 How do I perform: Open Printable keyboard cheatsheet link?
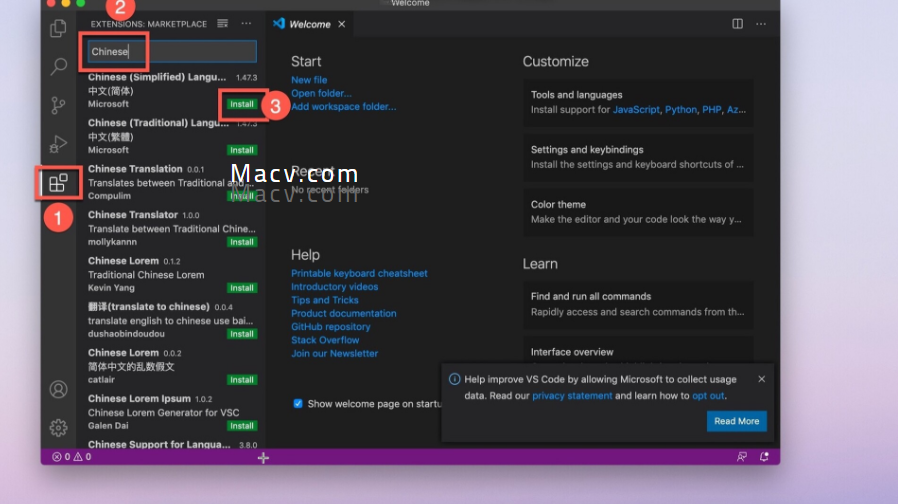(359, 274)
